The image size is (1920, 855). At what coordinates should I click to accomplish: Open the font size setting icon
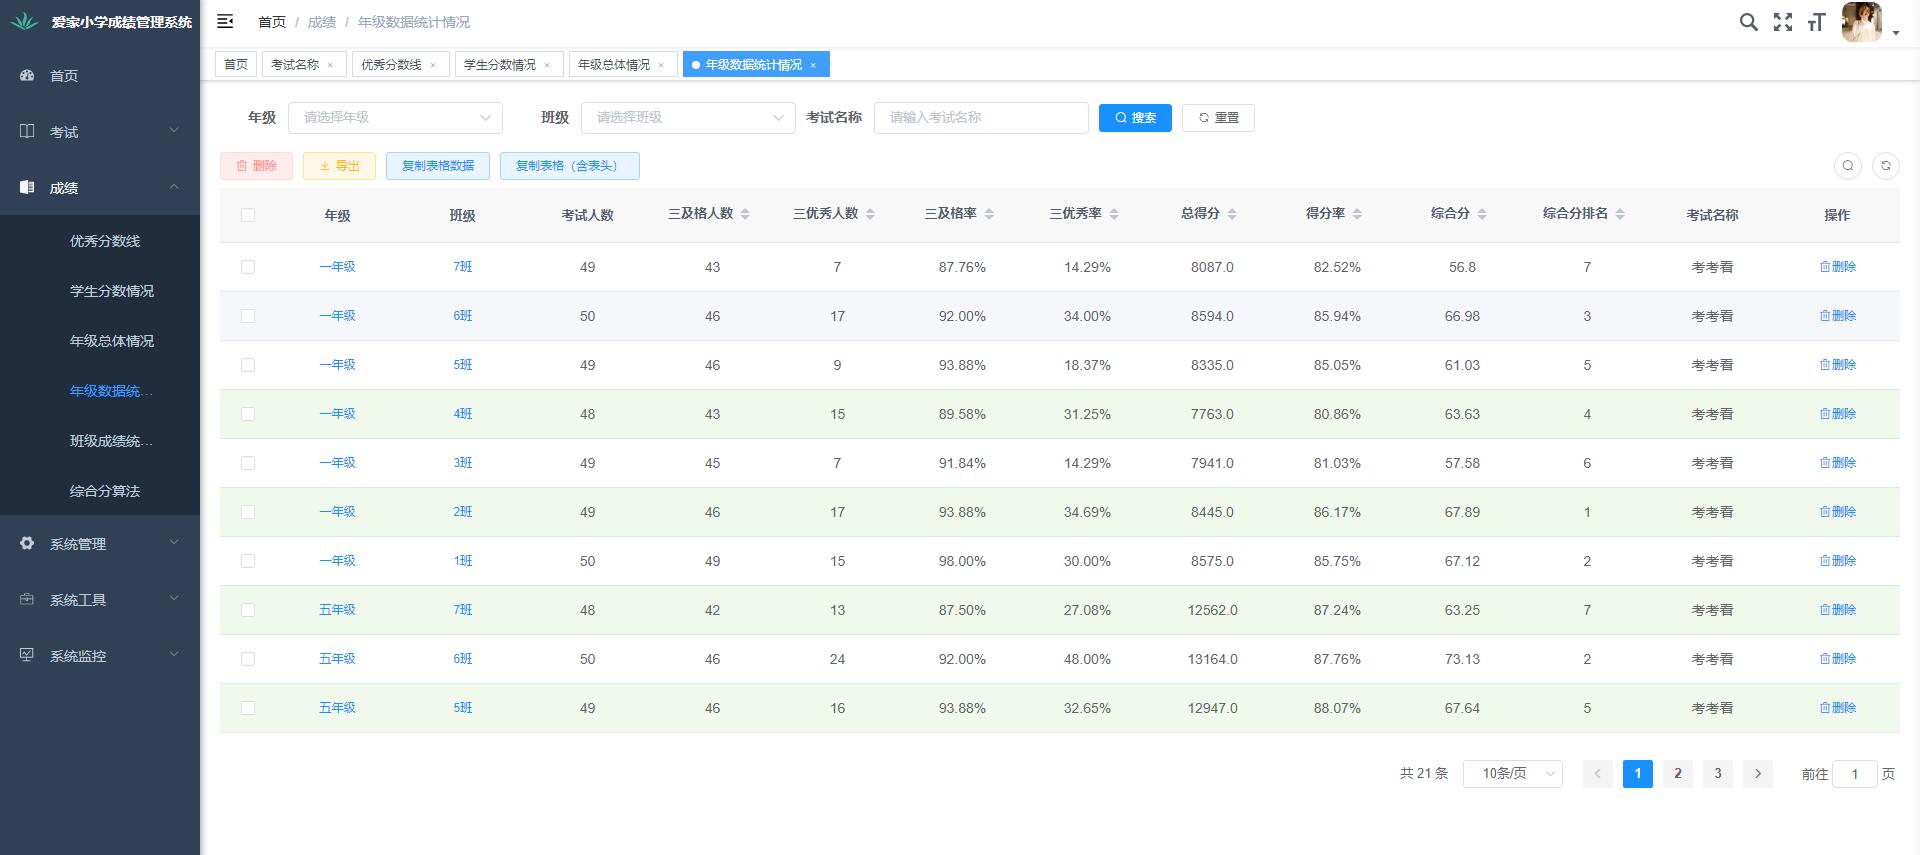point(1816,22)
